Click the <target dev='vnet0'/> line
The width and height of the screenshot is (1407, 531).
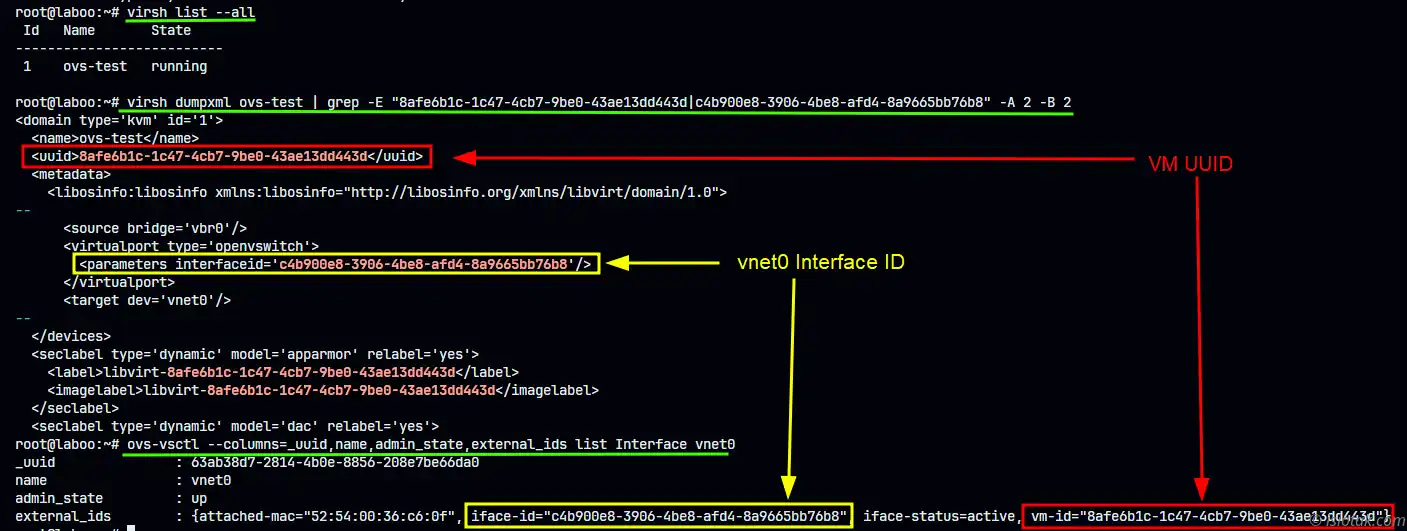(147, 300)
